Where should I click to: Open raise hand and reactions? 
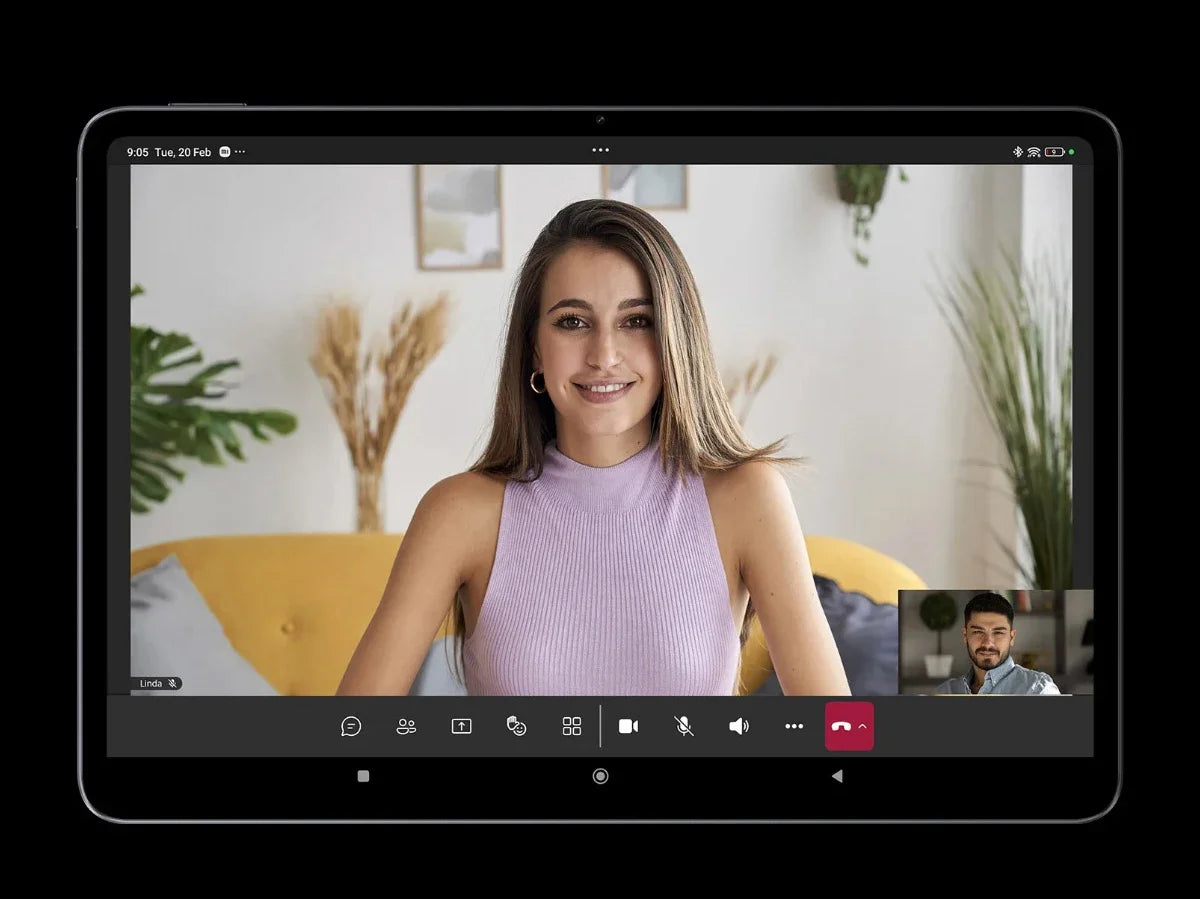coord(516,726)
